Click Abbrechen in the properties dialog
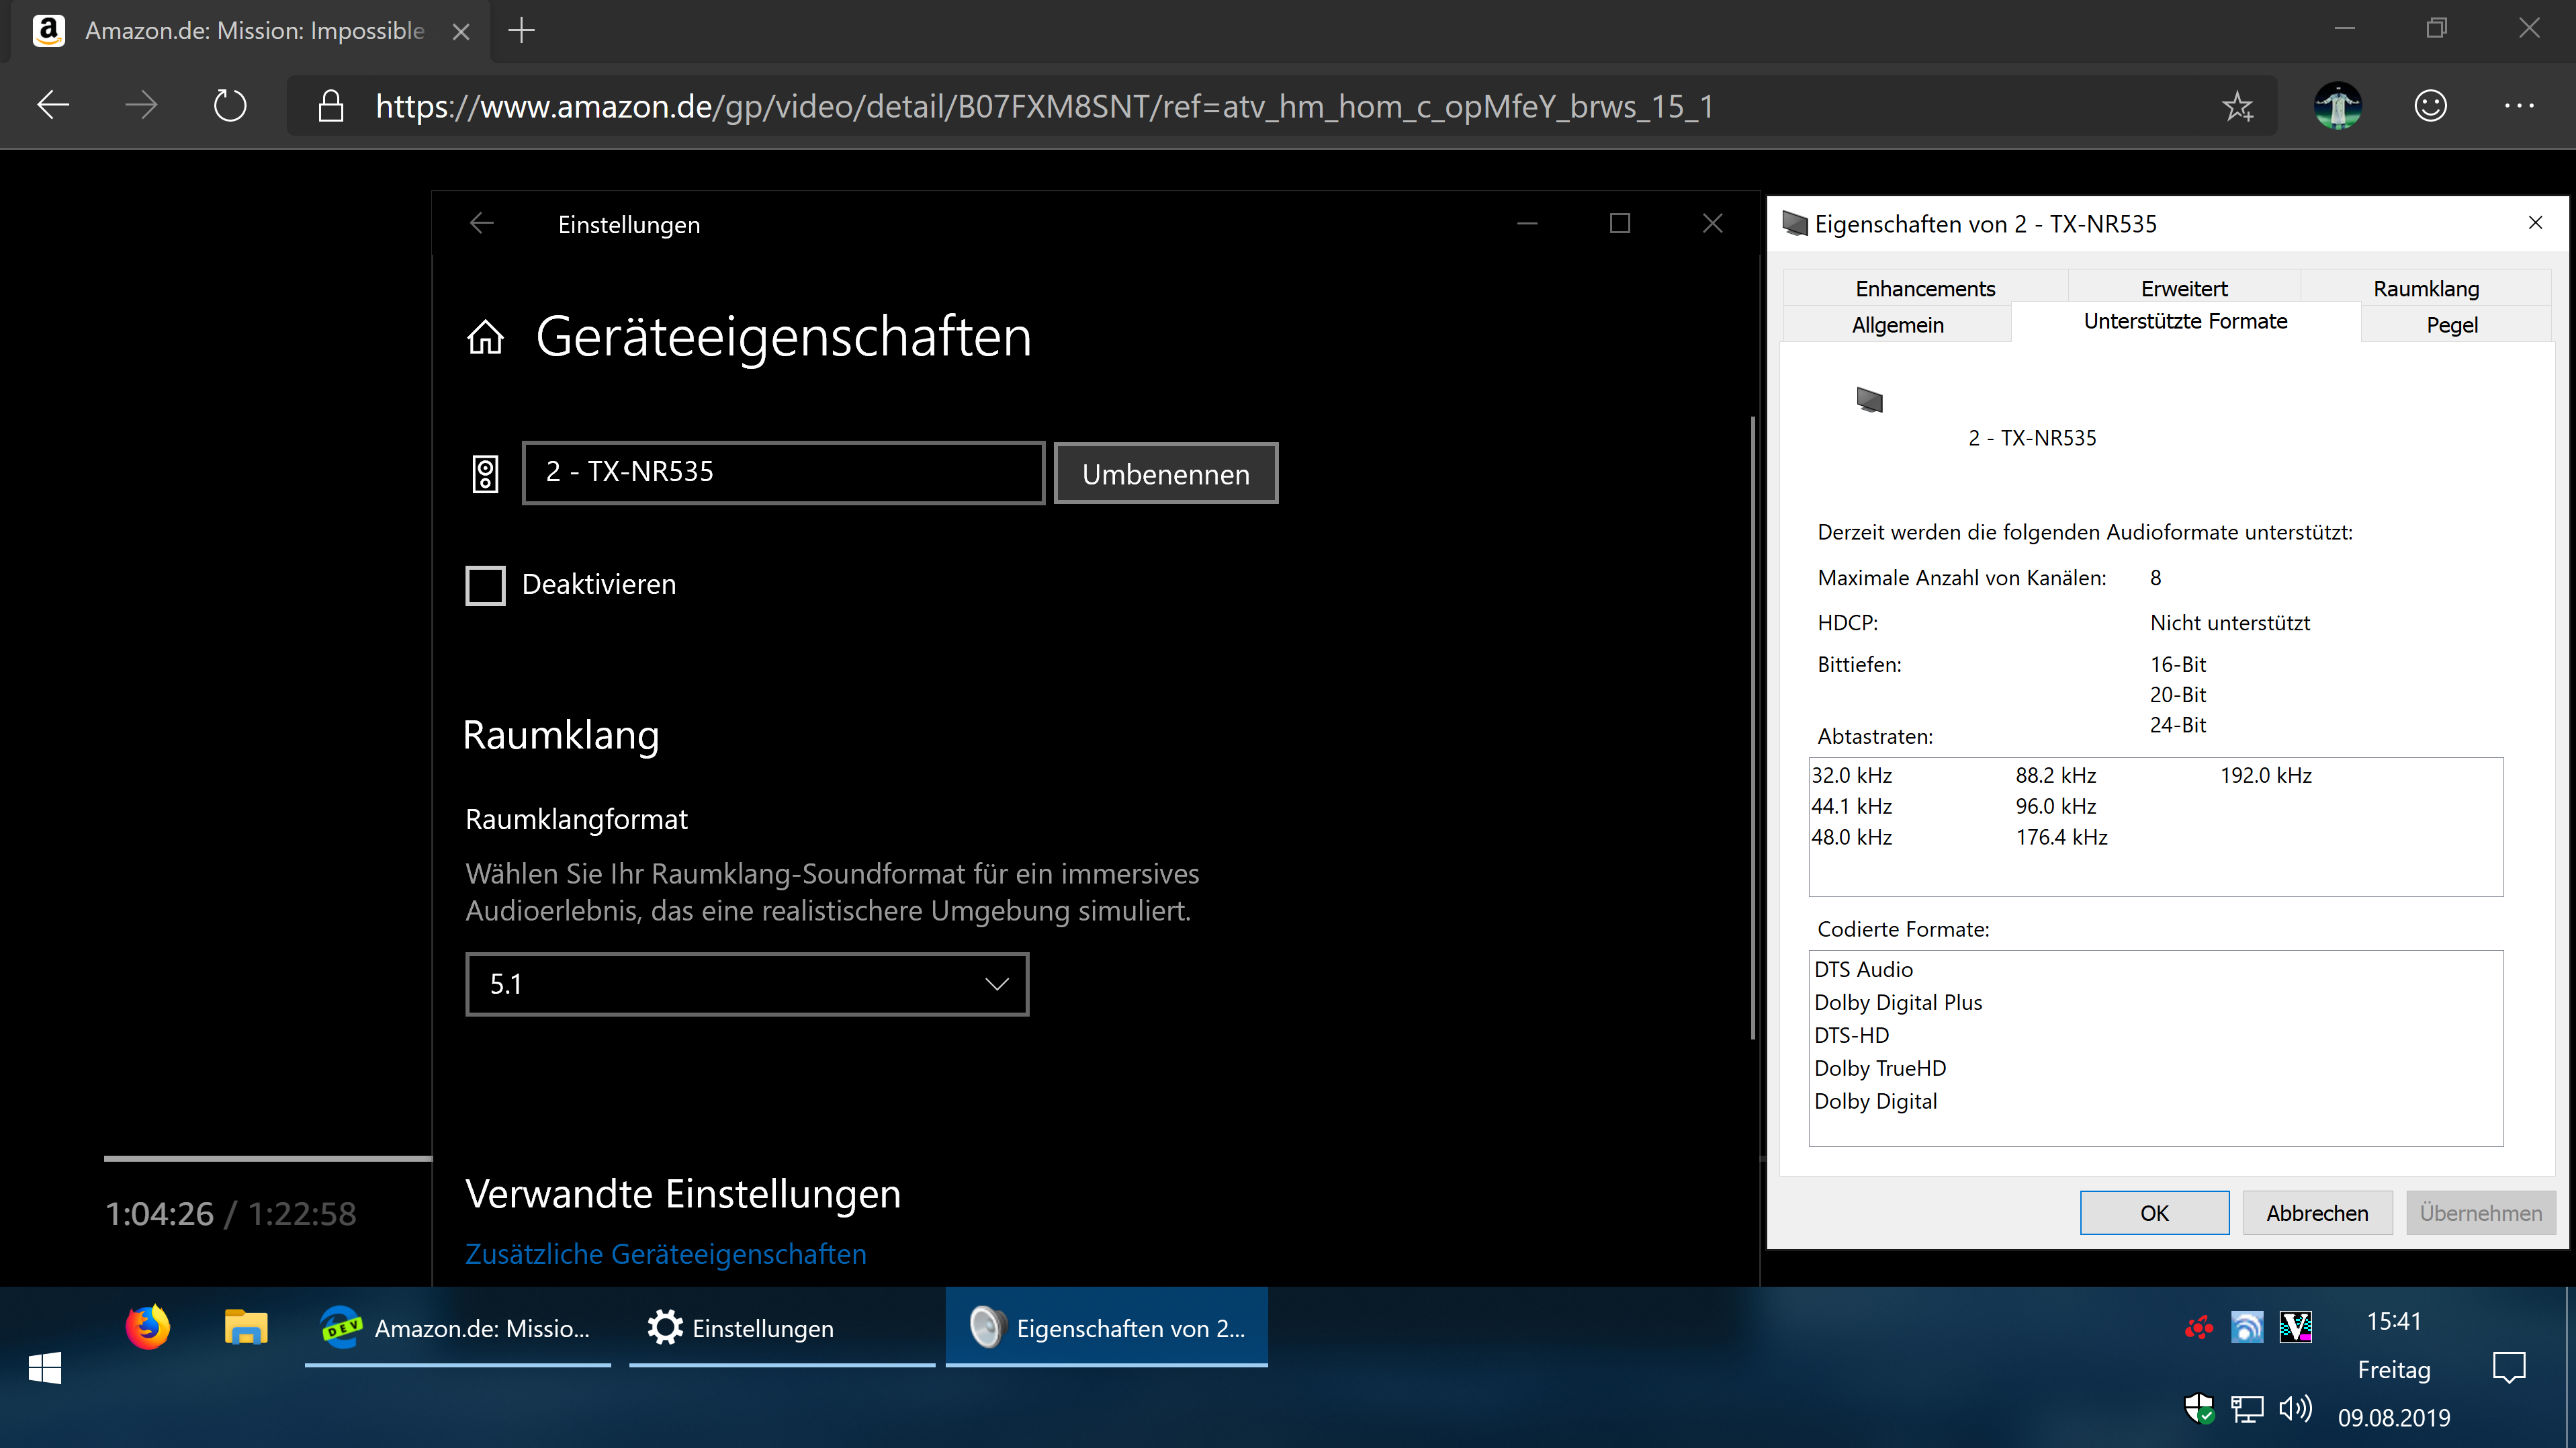 point(2317,1213)
